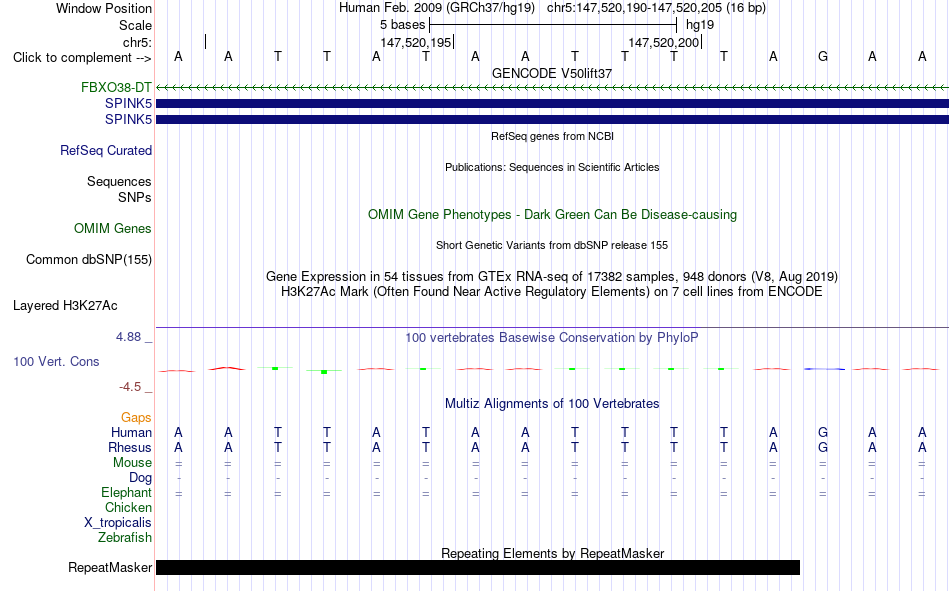The height and width of the screenshot is (591, 950).
Task: Click 'Repeating Elements by RepeatMasker' title
Action: [553, 553]
